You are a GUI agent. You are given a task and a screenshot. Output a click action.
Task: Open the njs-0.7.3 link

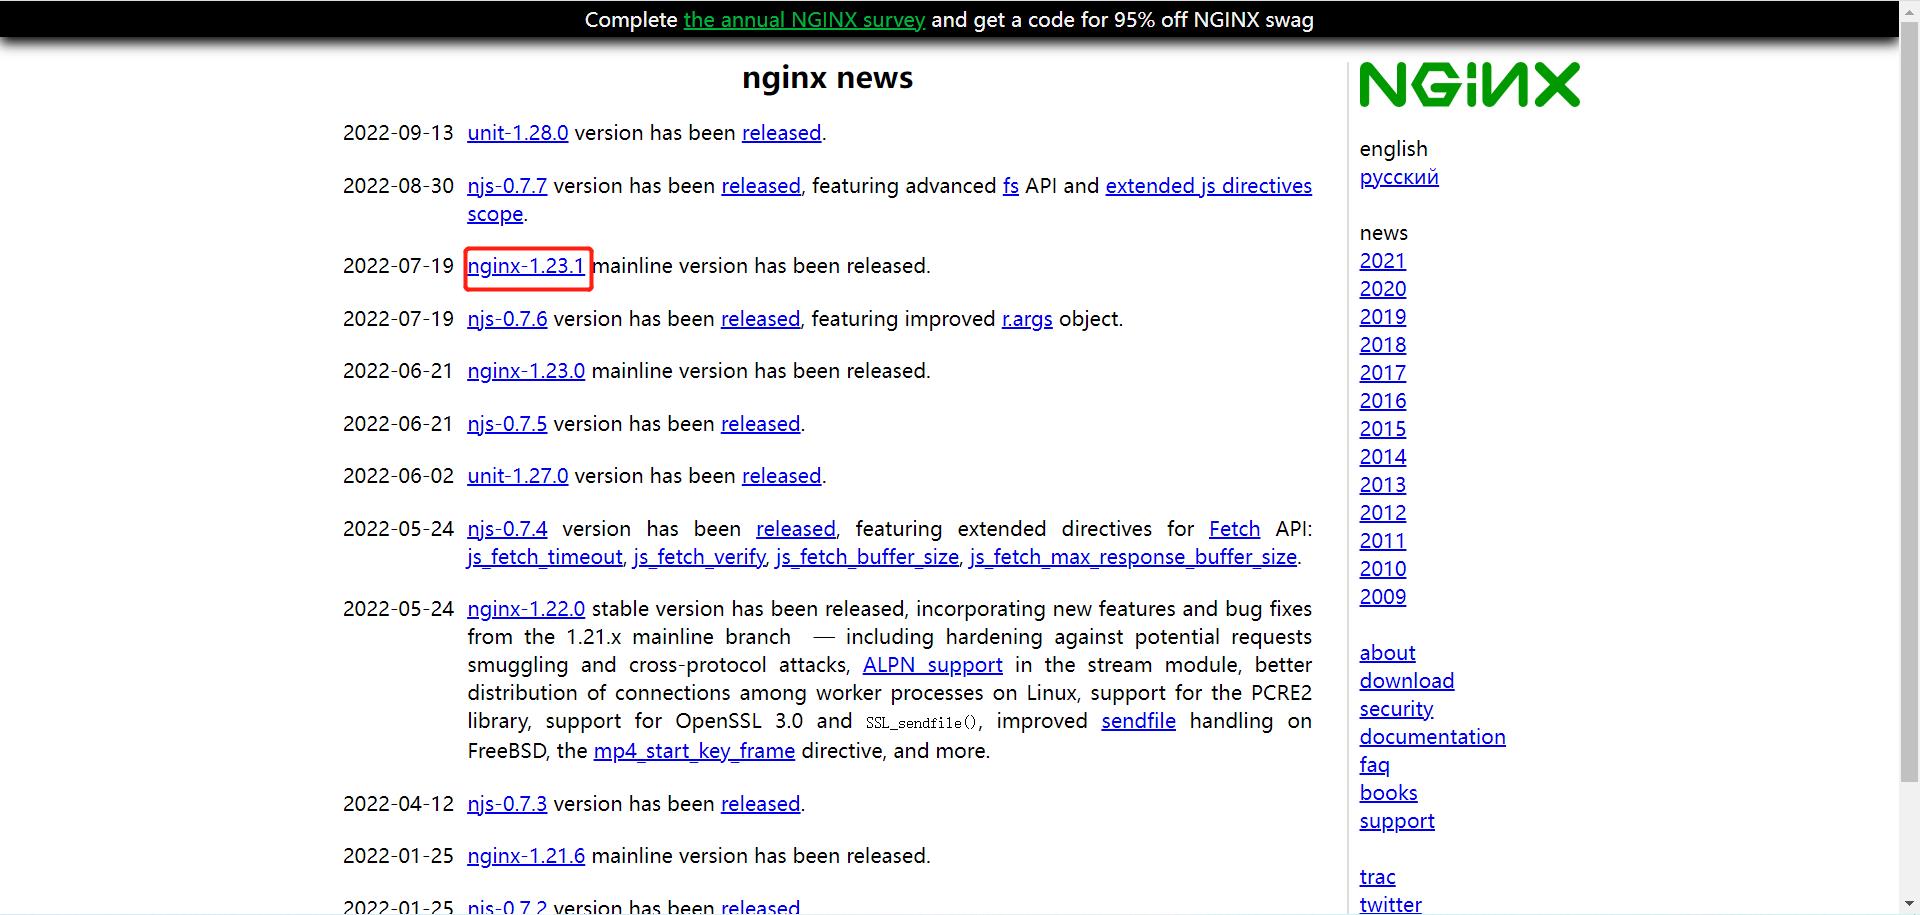pos(507,804)
